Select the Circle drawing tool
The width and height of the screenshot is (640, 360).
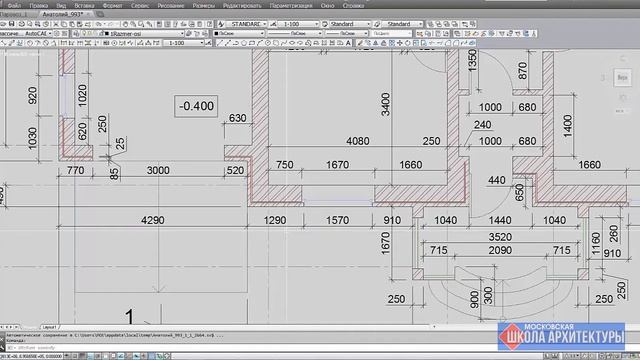[x=268, y=43]
